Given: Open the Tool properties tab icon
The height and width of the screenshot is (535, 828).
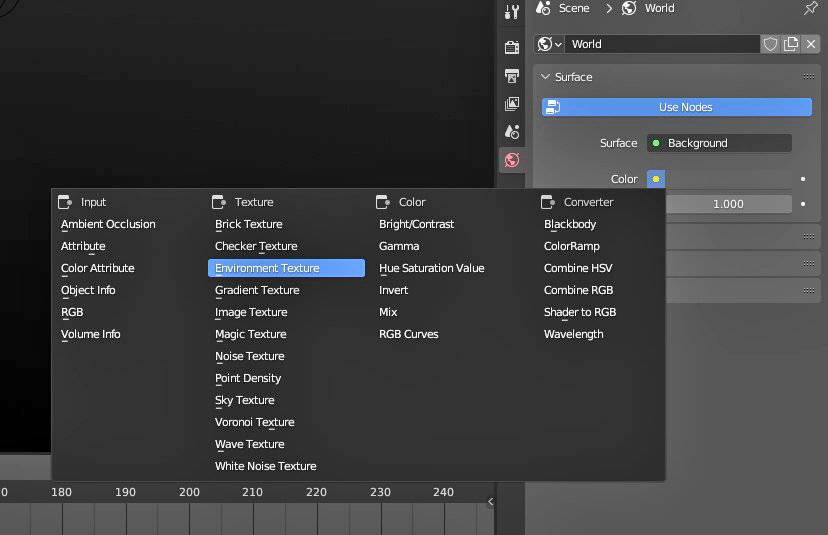Looking at the screenshot, I should (512, 12).
